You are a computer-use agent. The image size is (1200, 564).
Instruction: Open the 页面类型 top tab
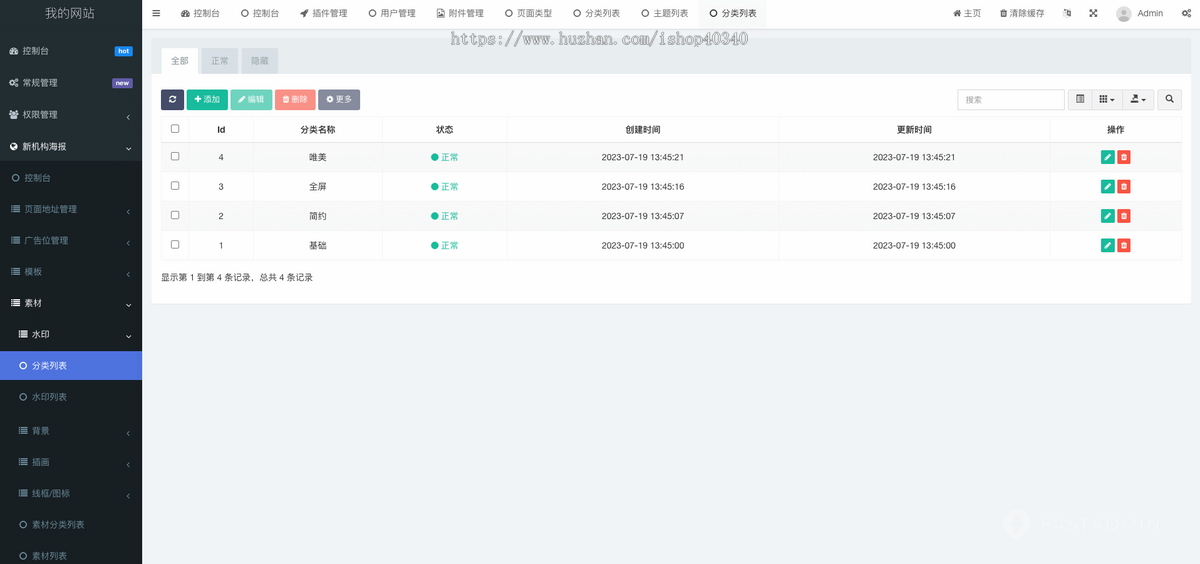[528, 13]
